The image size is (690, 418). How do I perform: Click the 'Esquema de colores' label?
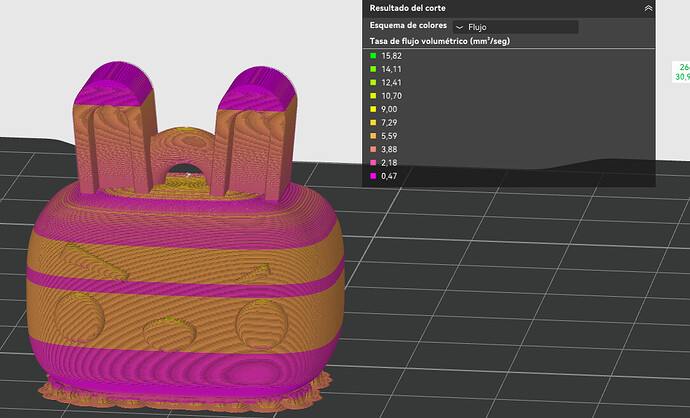(x=408, y=26)
